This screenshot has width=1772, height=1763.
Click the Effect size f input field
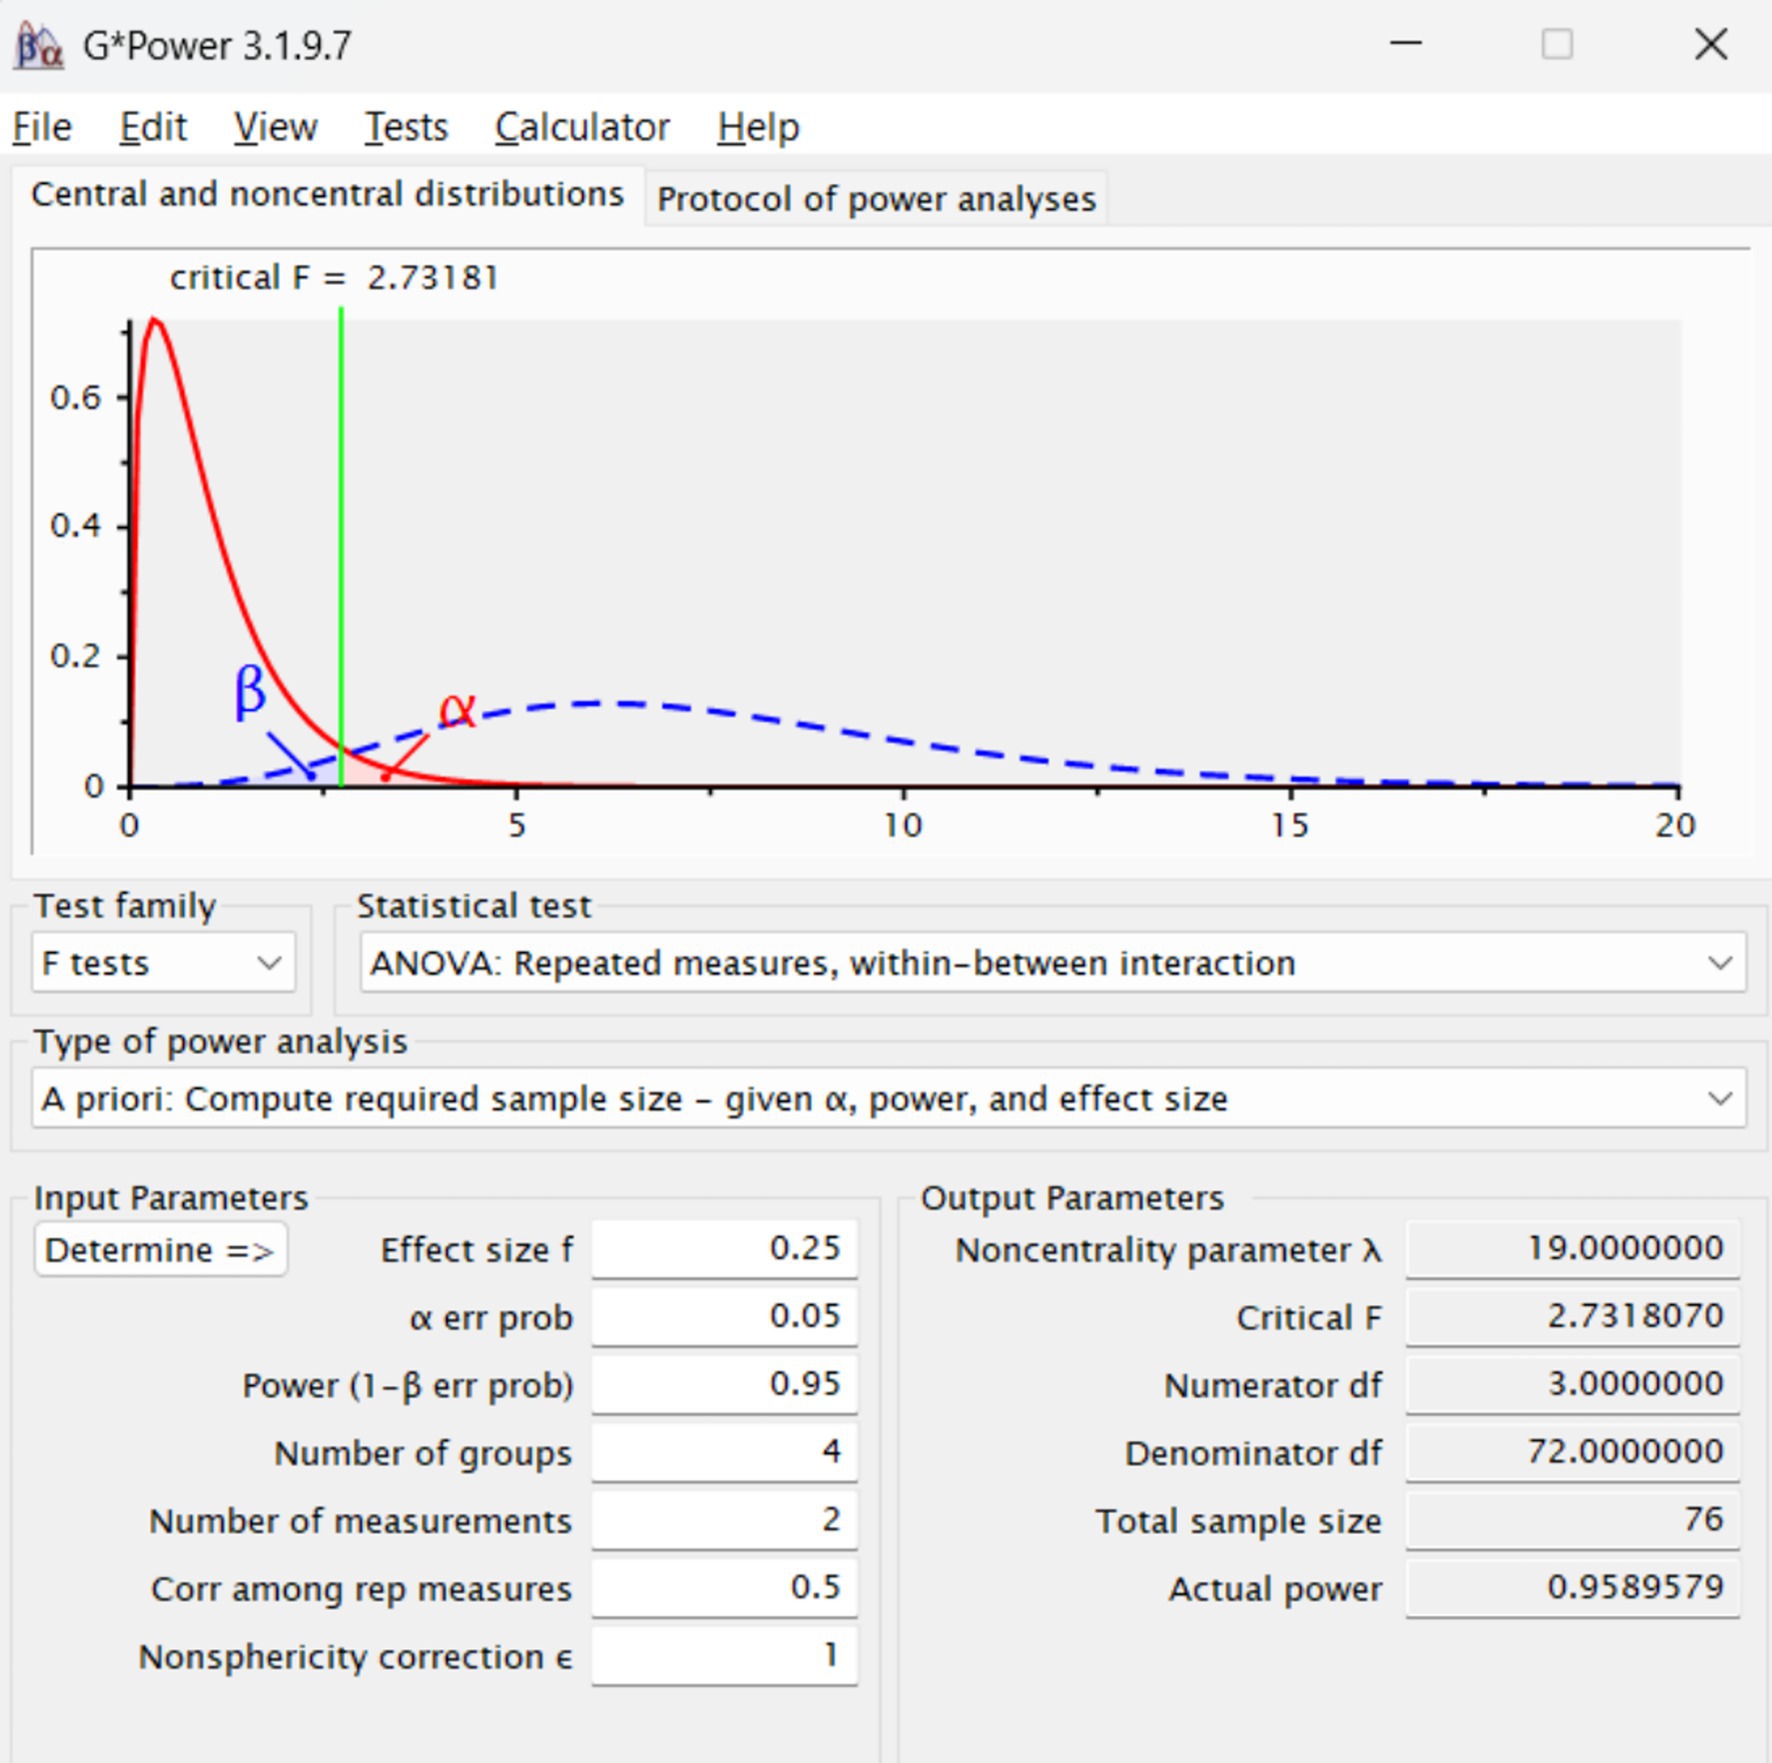[724, 1249]
